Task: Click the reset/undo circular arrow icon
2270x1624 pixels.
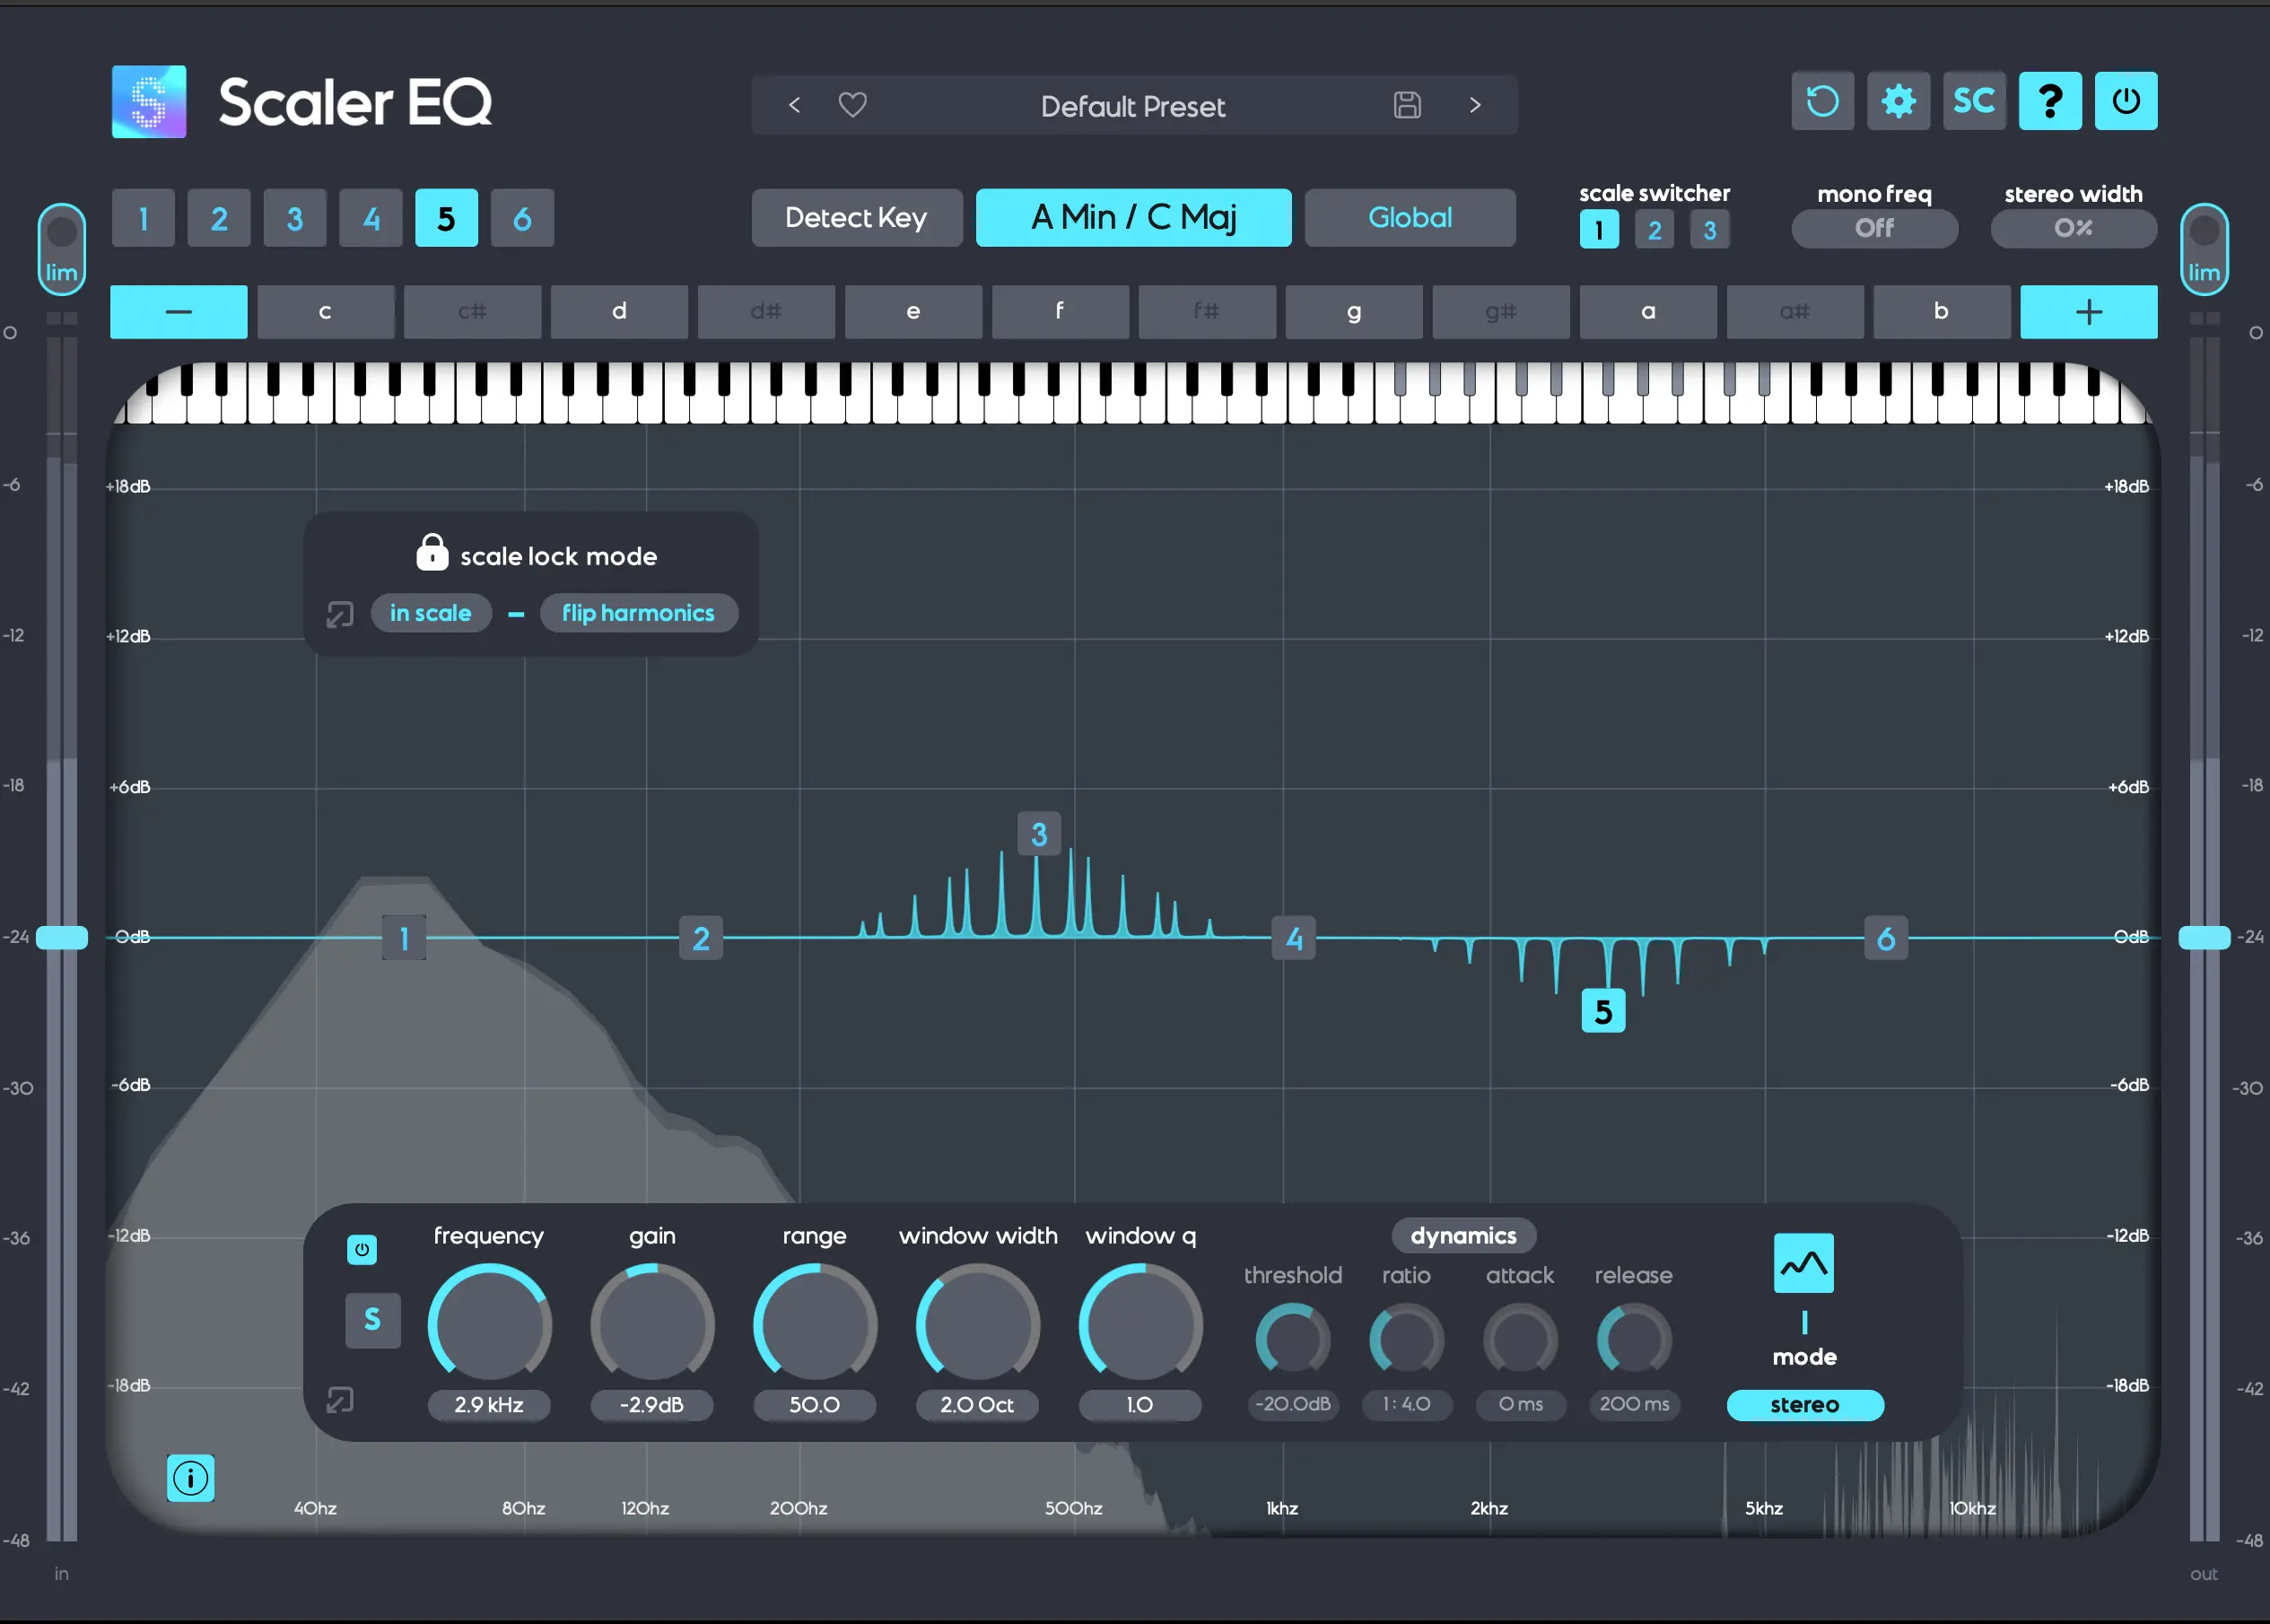Action: pos(1822,101)
